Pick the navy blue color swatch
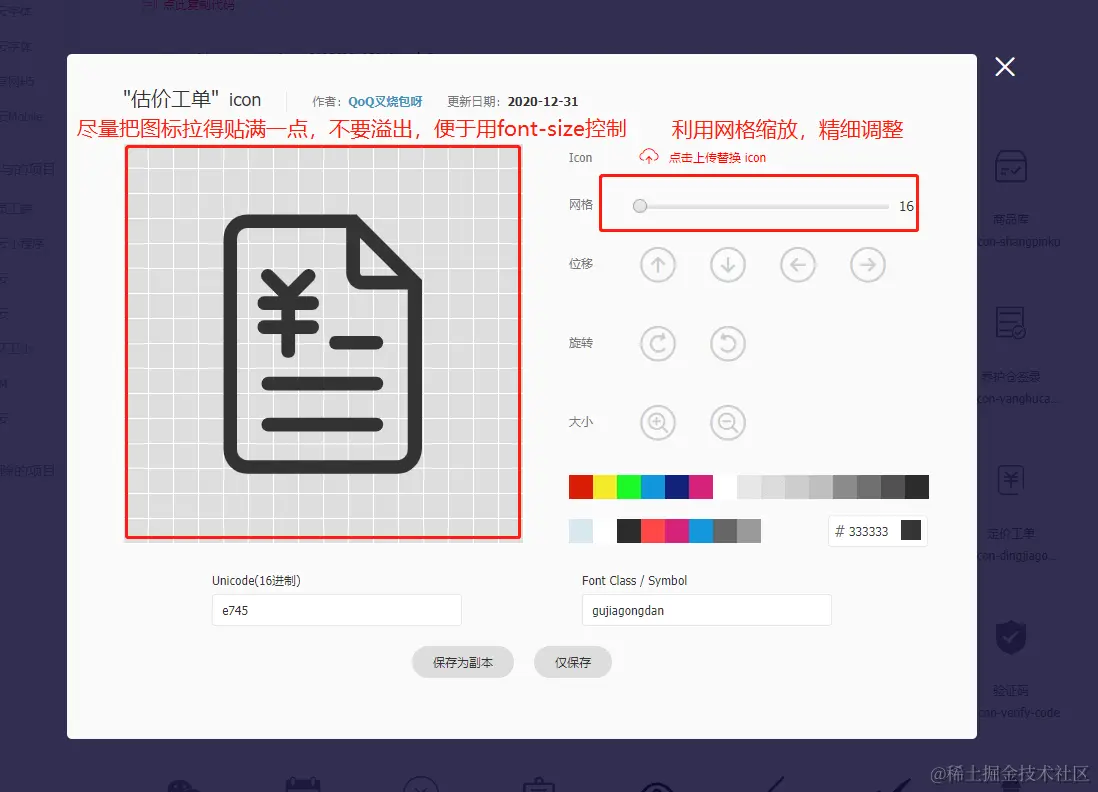Screen dimensions: 1098x792 click(x=676, y=487)
